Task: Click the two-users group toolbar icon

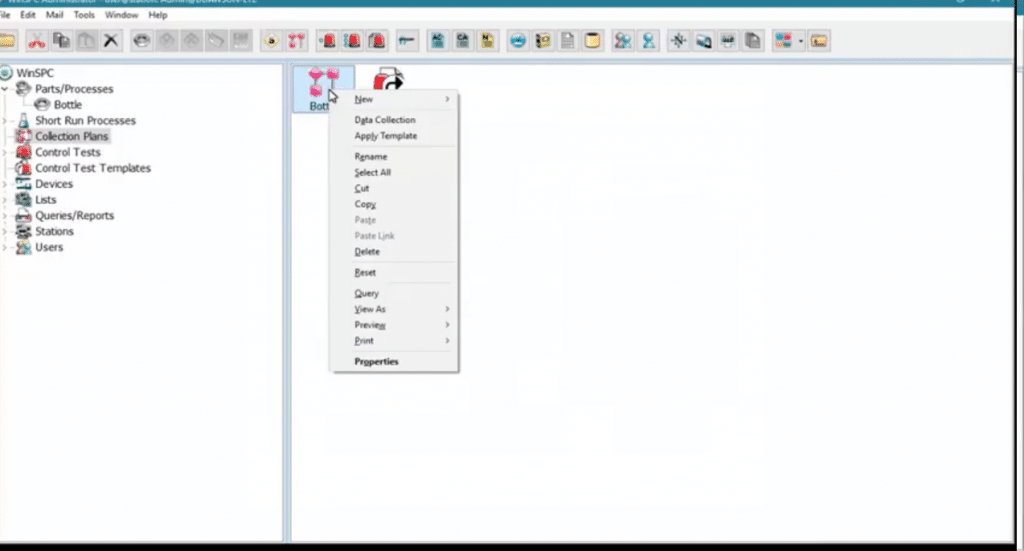Action: pyautogui.click(x=624, y=41)
